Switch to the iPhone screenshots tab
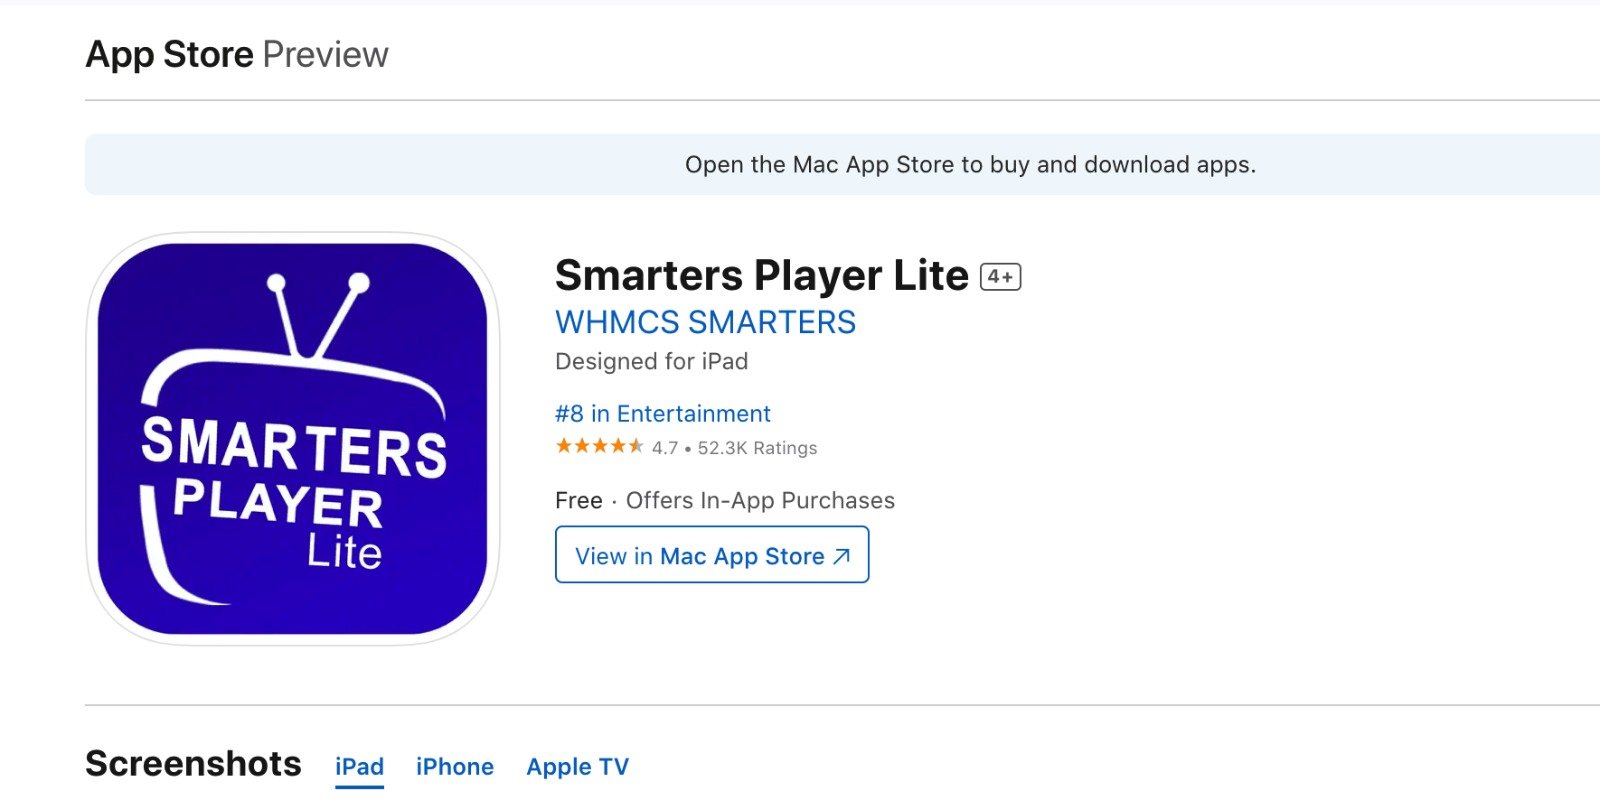This screenshot has height=800, width=1600. pos(455,767)
